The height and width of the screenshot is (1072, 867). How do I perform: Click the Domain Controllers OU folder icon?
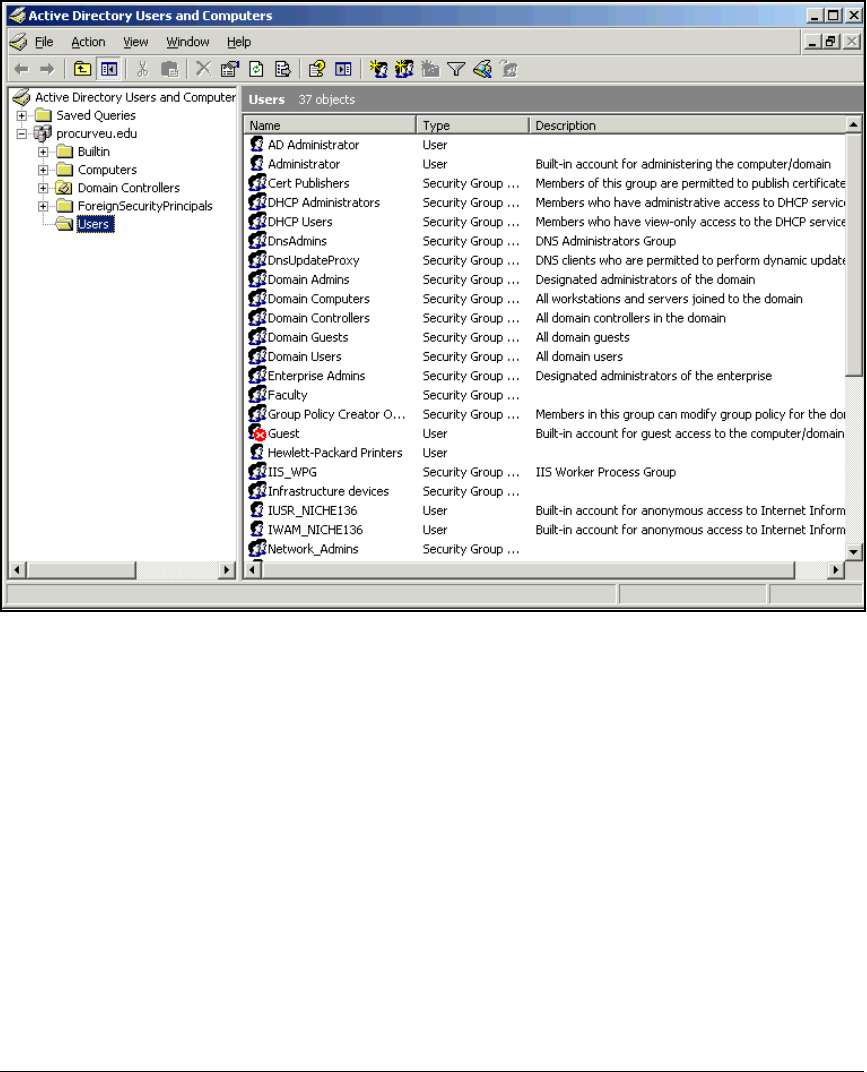pos(64,188)
